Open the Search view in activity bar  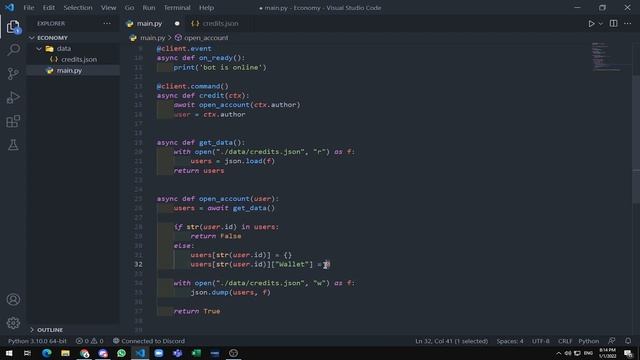click(x=13, y=50)
